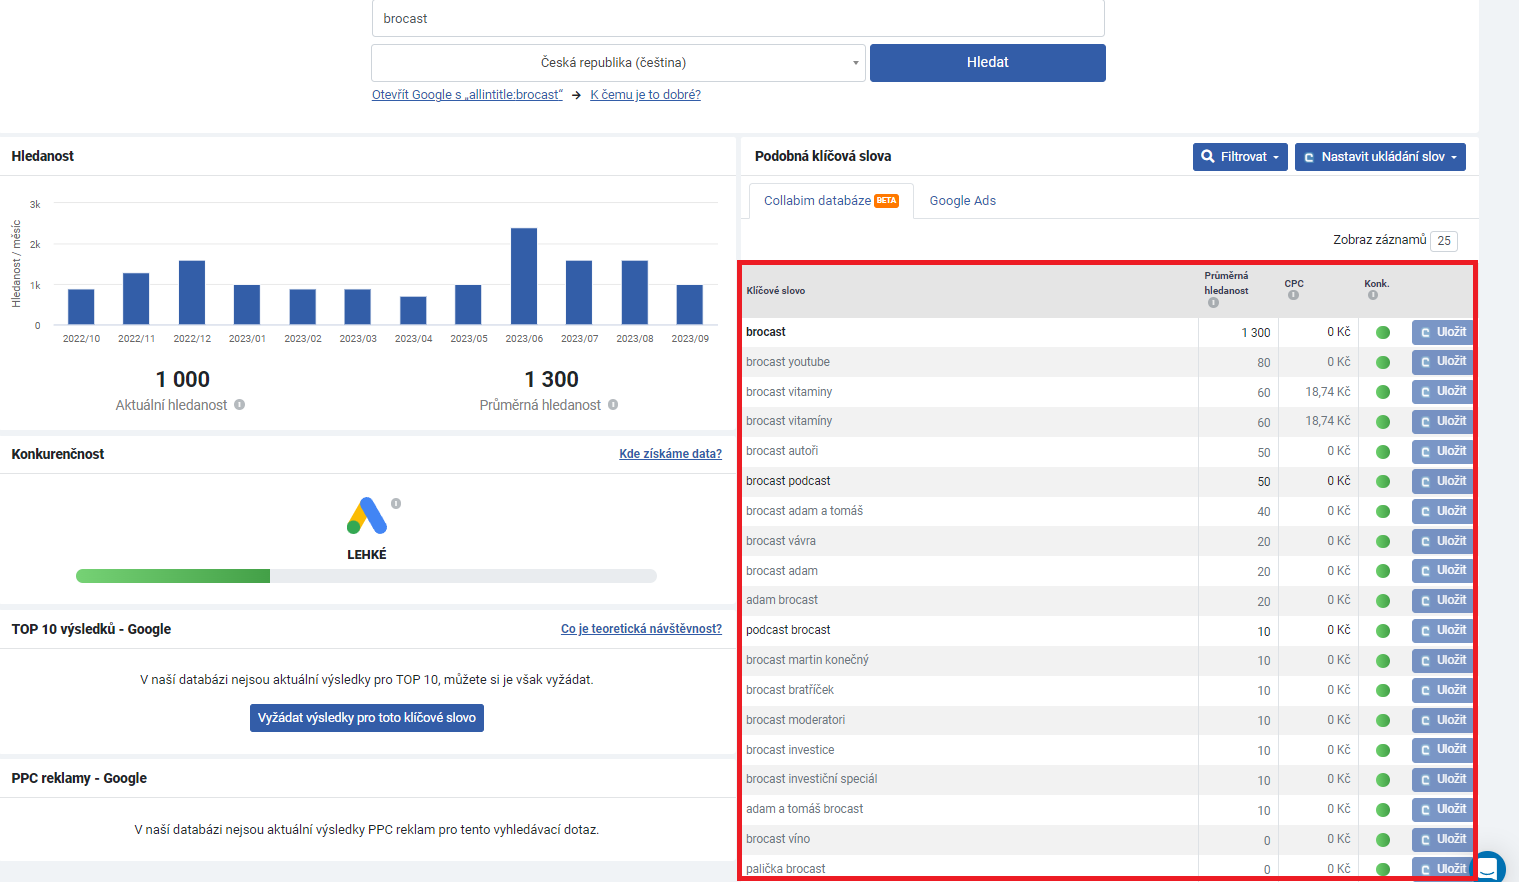1519x882 pixels.
Task: Click Vyžádat výsledky pro toto klíčové slovo
Action: [367, 718]
